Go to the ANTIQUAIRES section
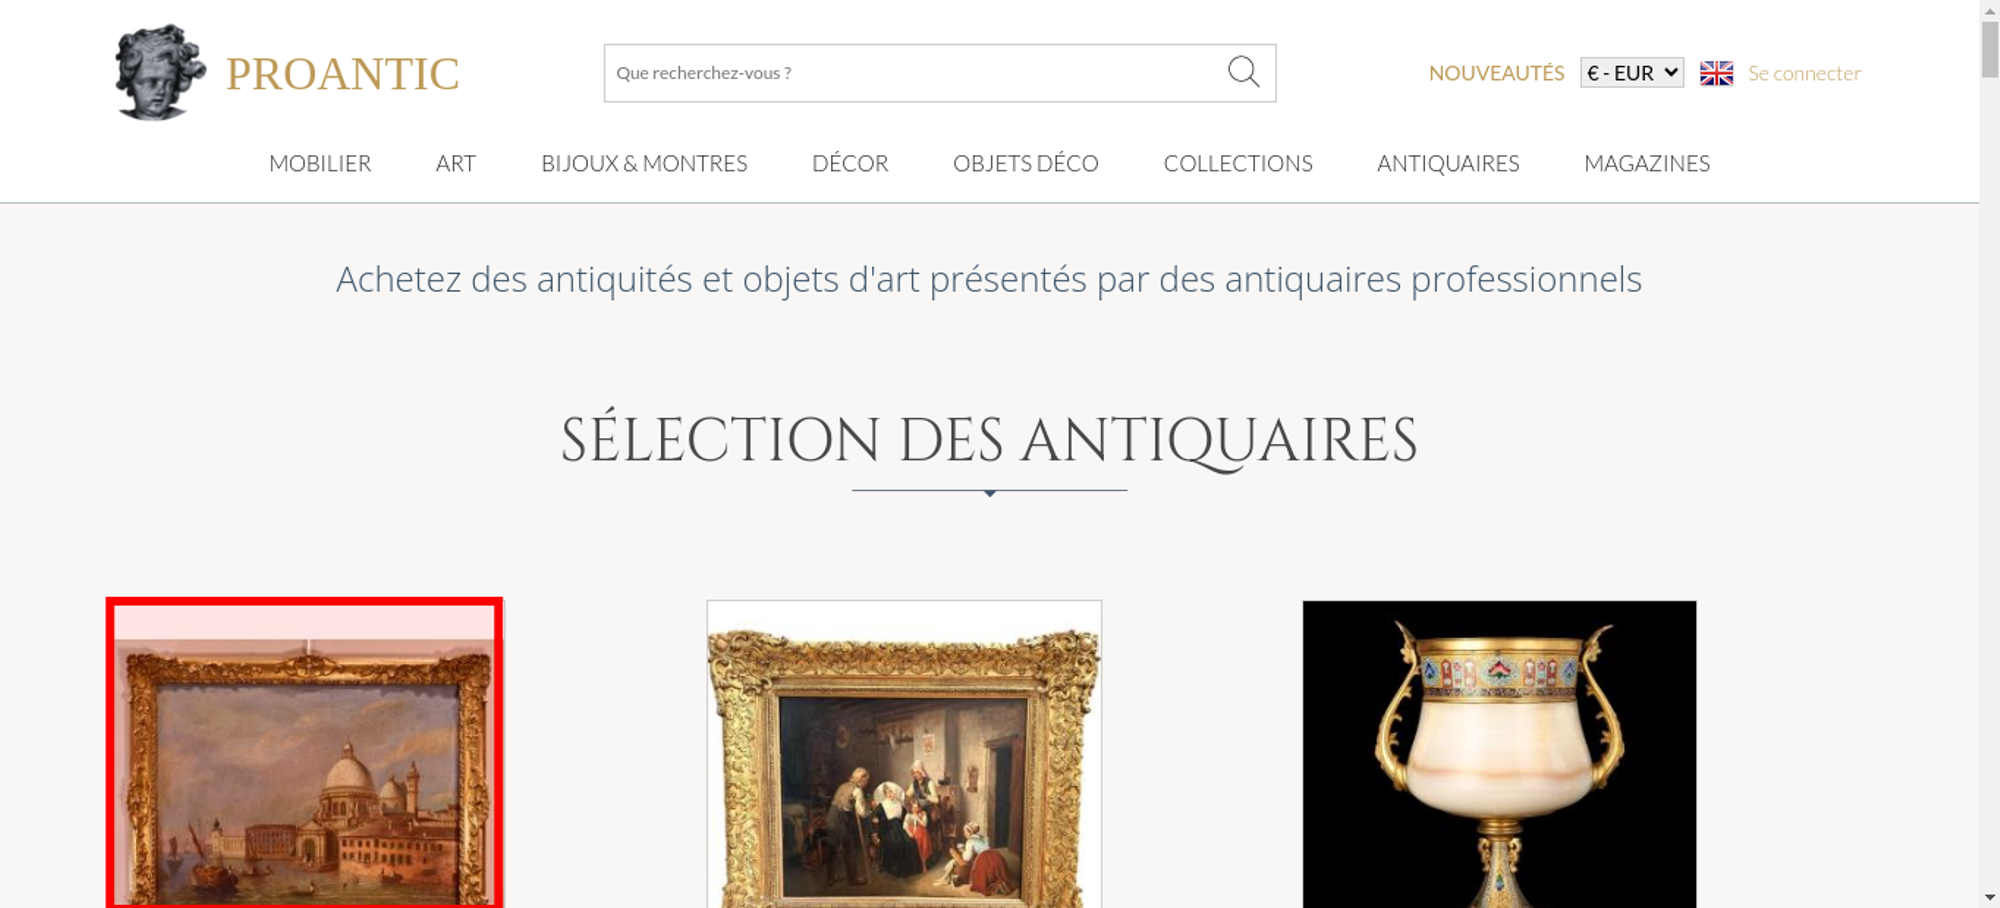2000x908 pixels. click(x=1448, y=163)
